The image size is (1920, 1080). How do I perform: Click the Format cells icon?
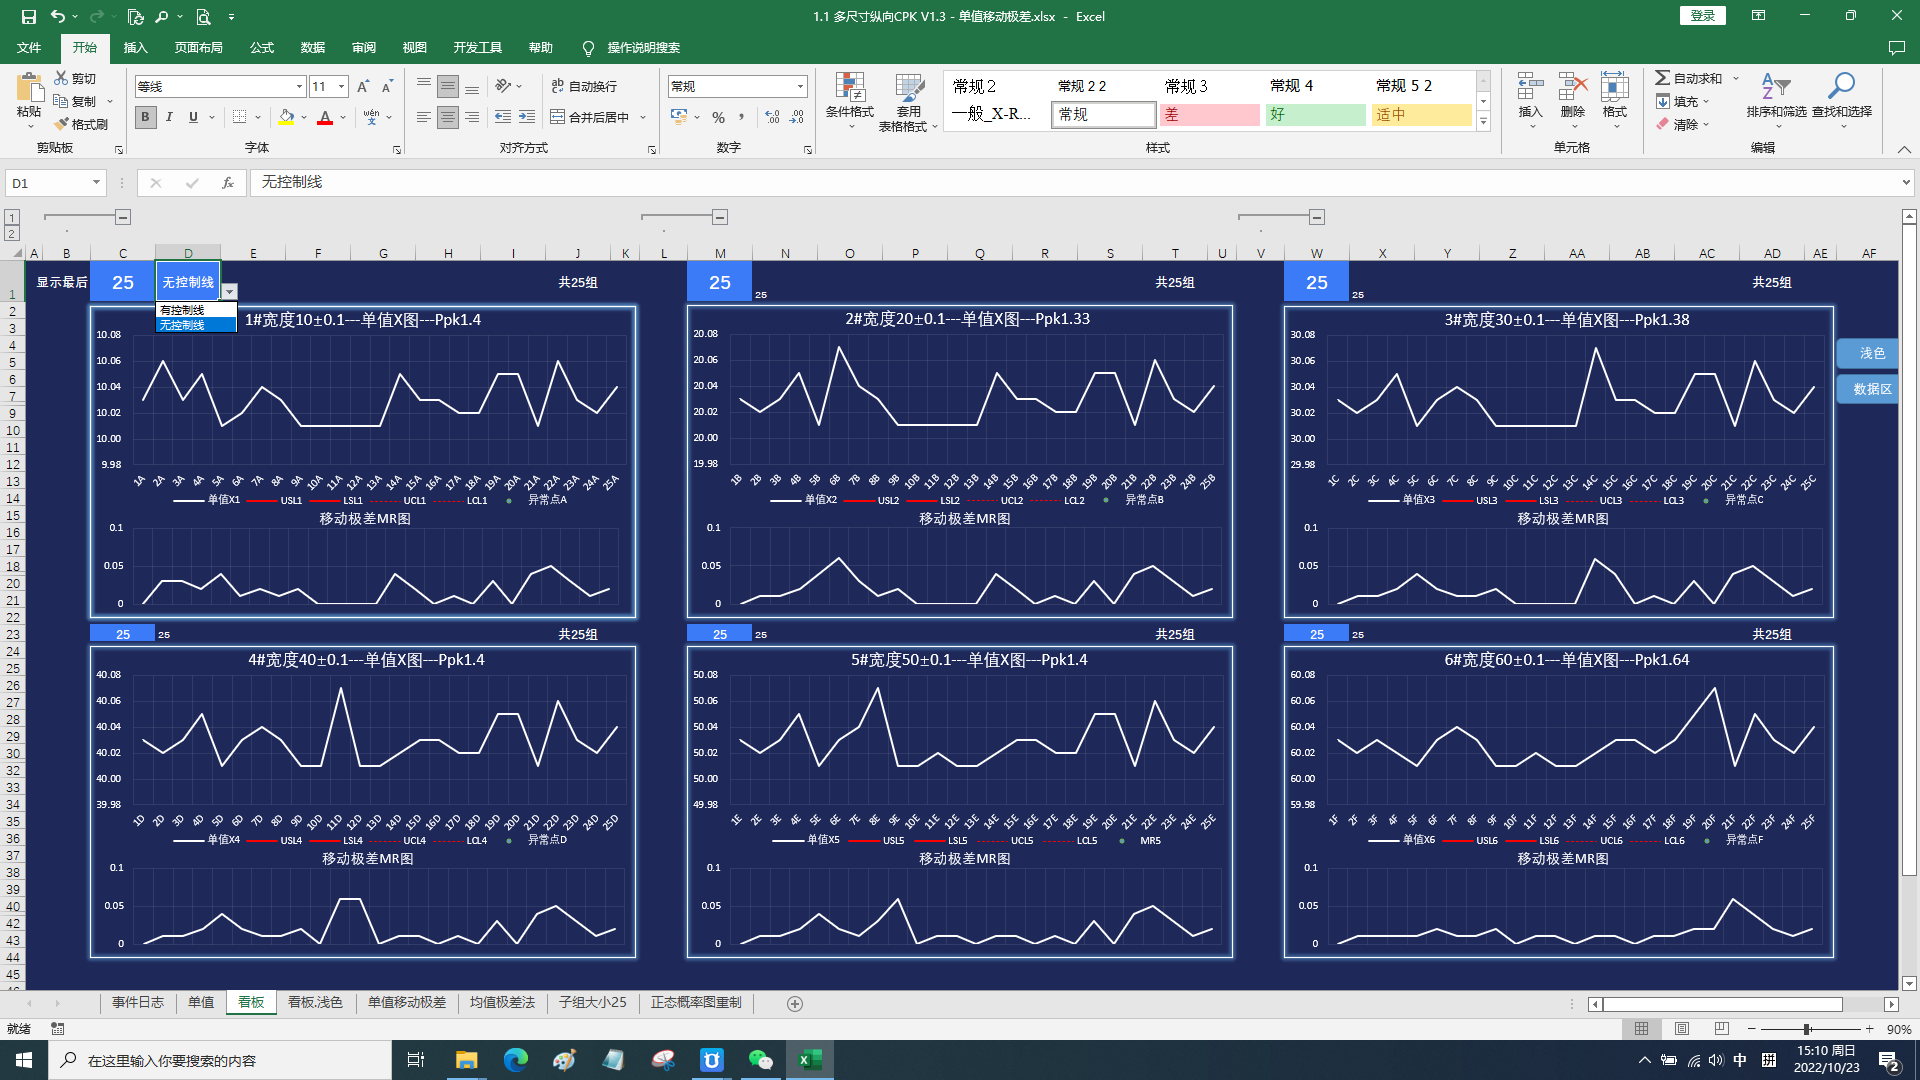click(x=1615, y=87)
